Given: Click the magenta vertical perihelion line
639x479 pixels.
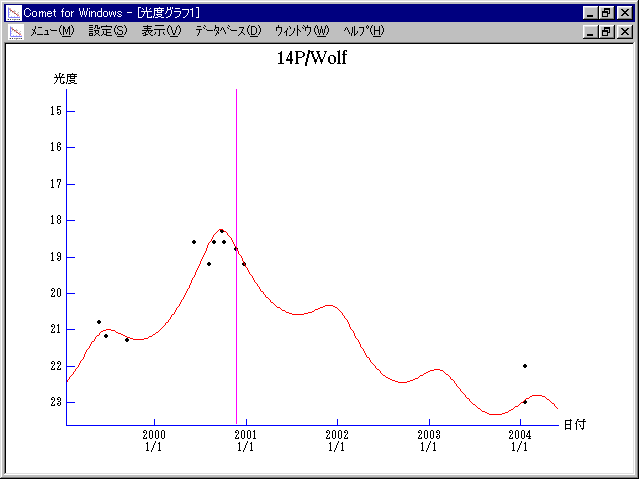Looking at the screenshot, I should click(236, 330).
